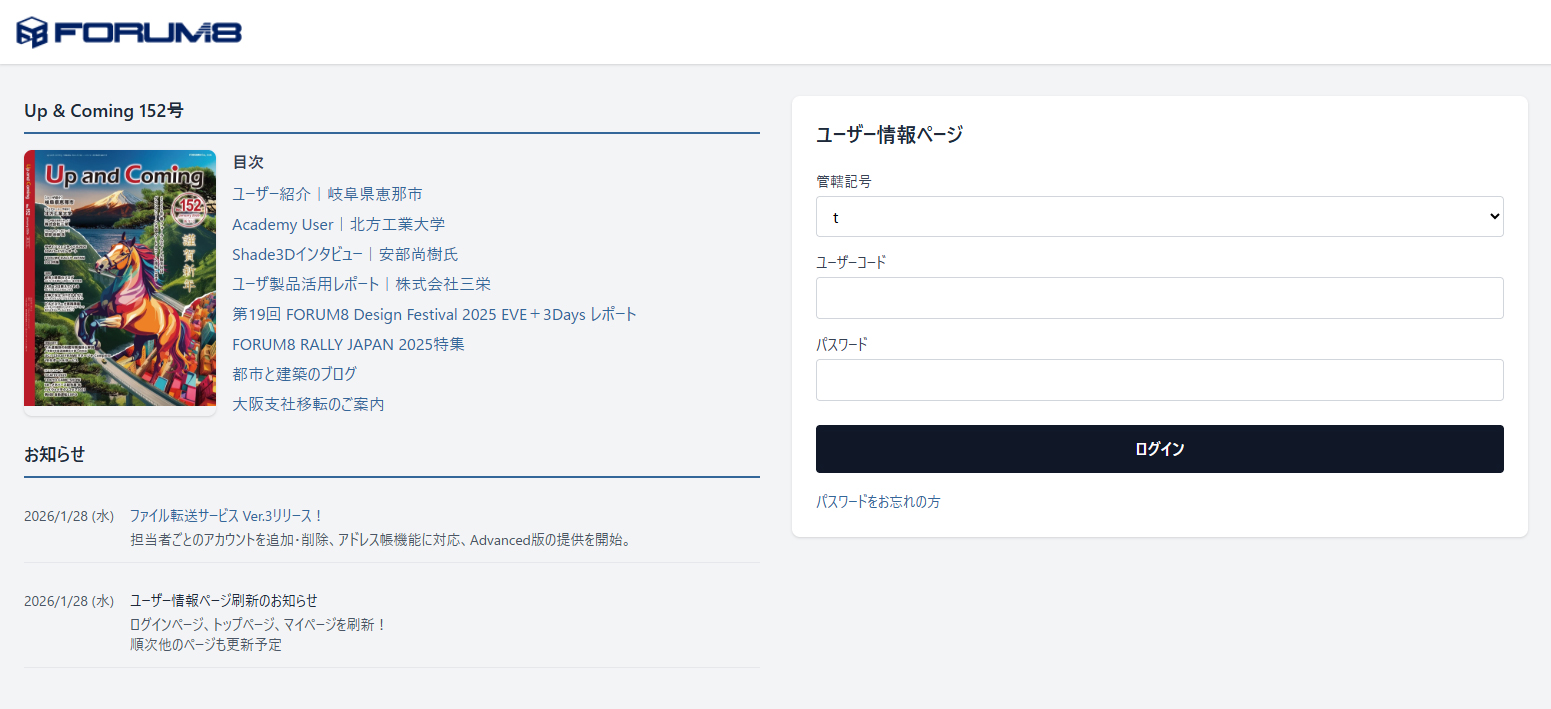This screenshot has width=1551, height=709.
Task: Open the 安部尚樹氏 link
Action: [418, 254]
